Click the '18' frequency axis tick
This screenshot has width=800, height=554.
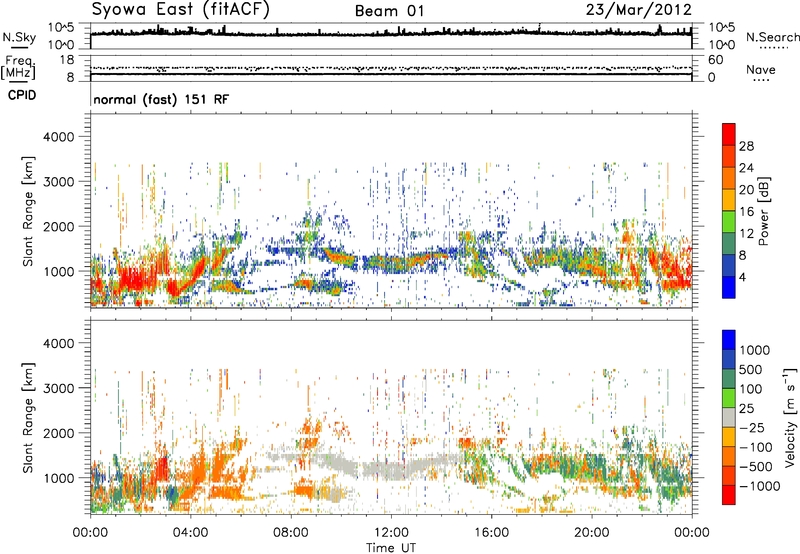[x=67, y=60]
